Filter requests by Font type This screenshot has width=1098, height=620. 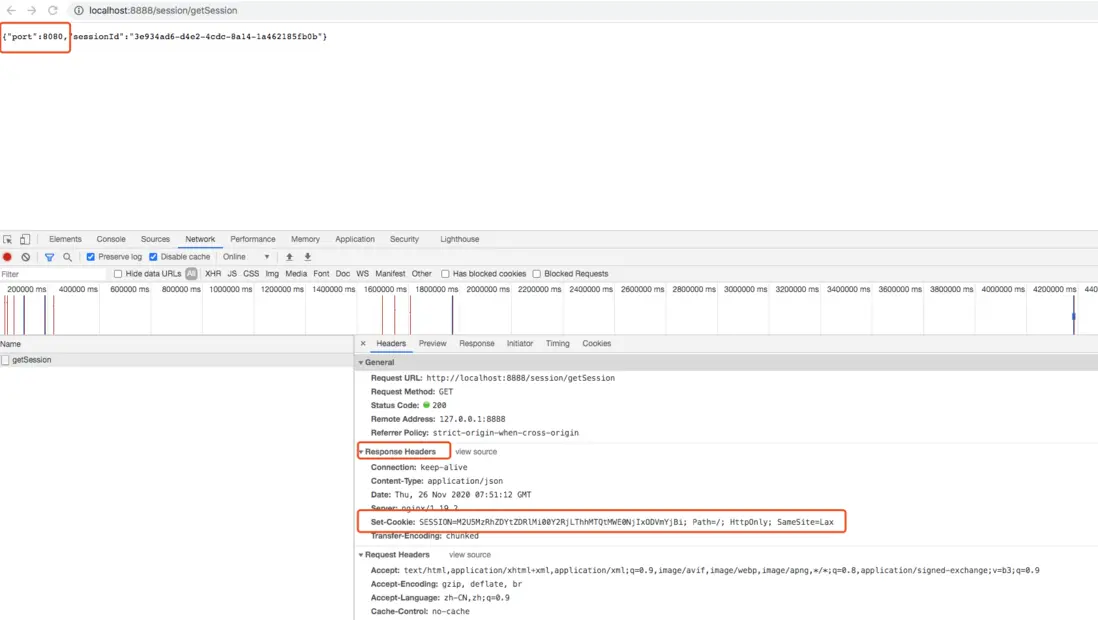coord(321,274)
